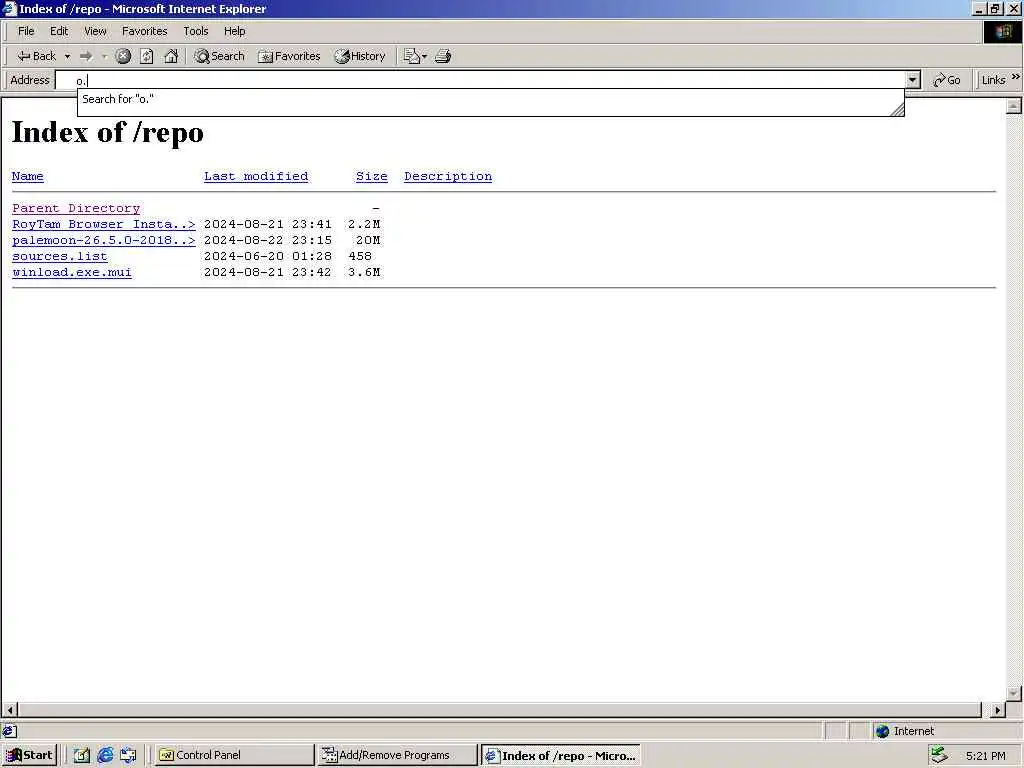Open the Parent Directory link
The width and height of the screenshot is (1024, 768).
tap(76, 208)
